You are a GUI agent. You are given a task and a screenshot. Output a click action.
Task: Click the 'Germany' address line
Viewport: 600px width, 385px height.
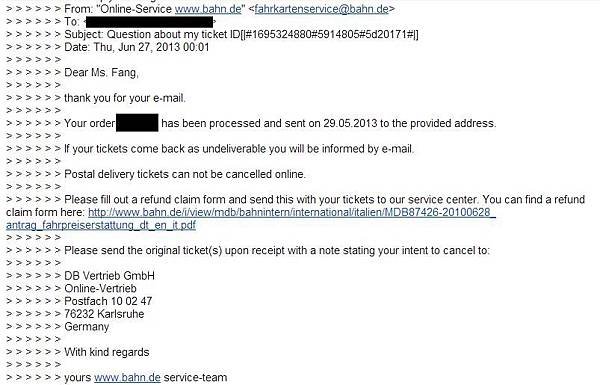[x=86, y=327]
